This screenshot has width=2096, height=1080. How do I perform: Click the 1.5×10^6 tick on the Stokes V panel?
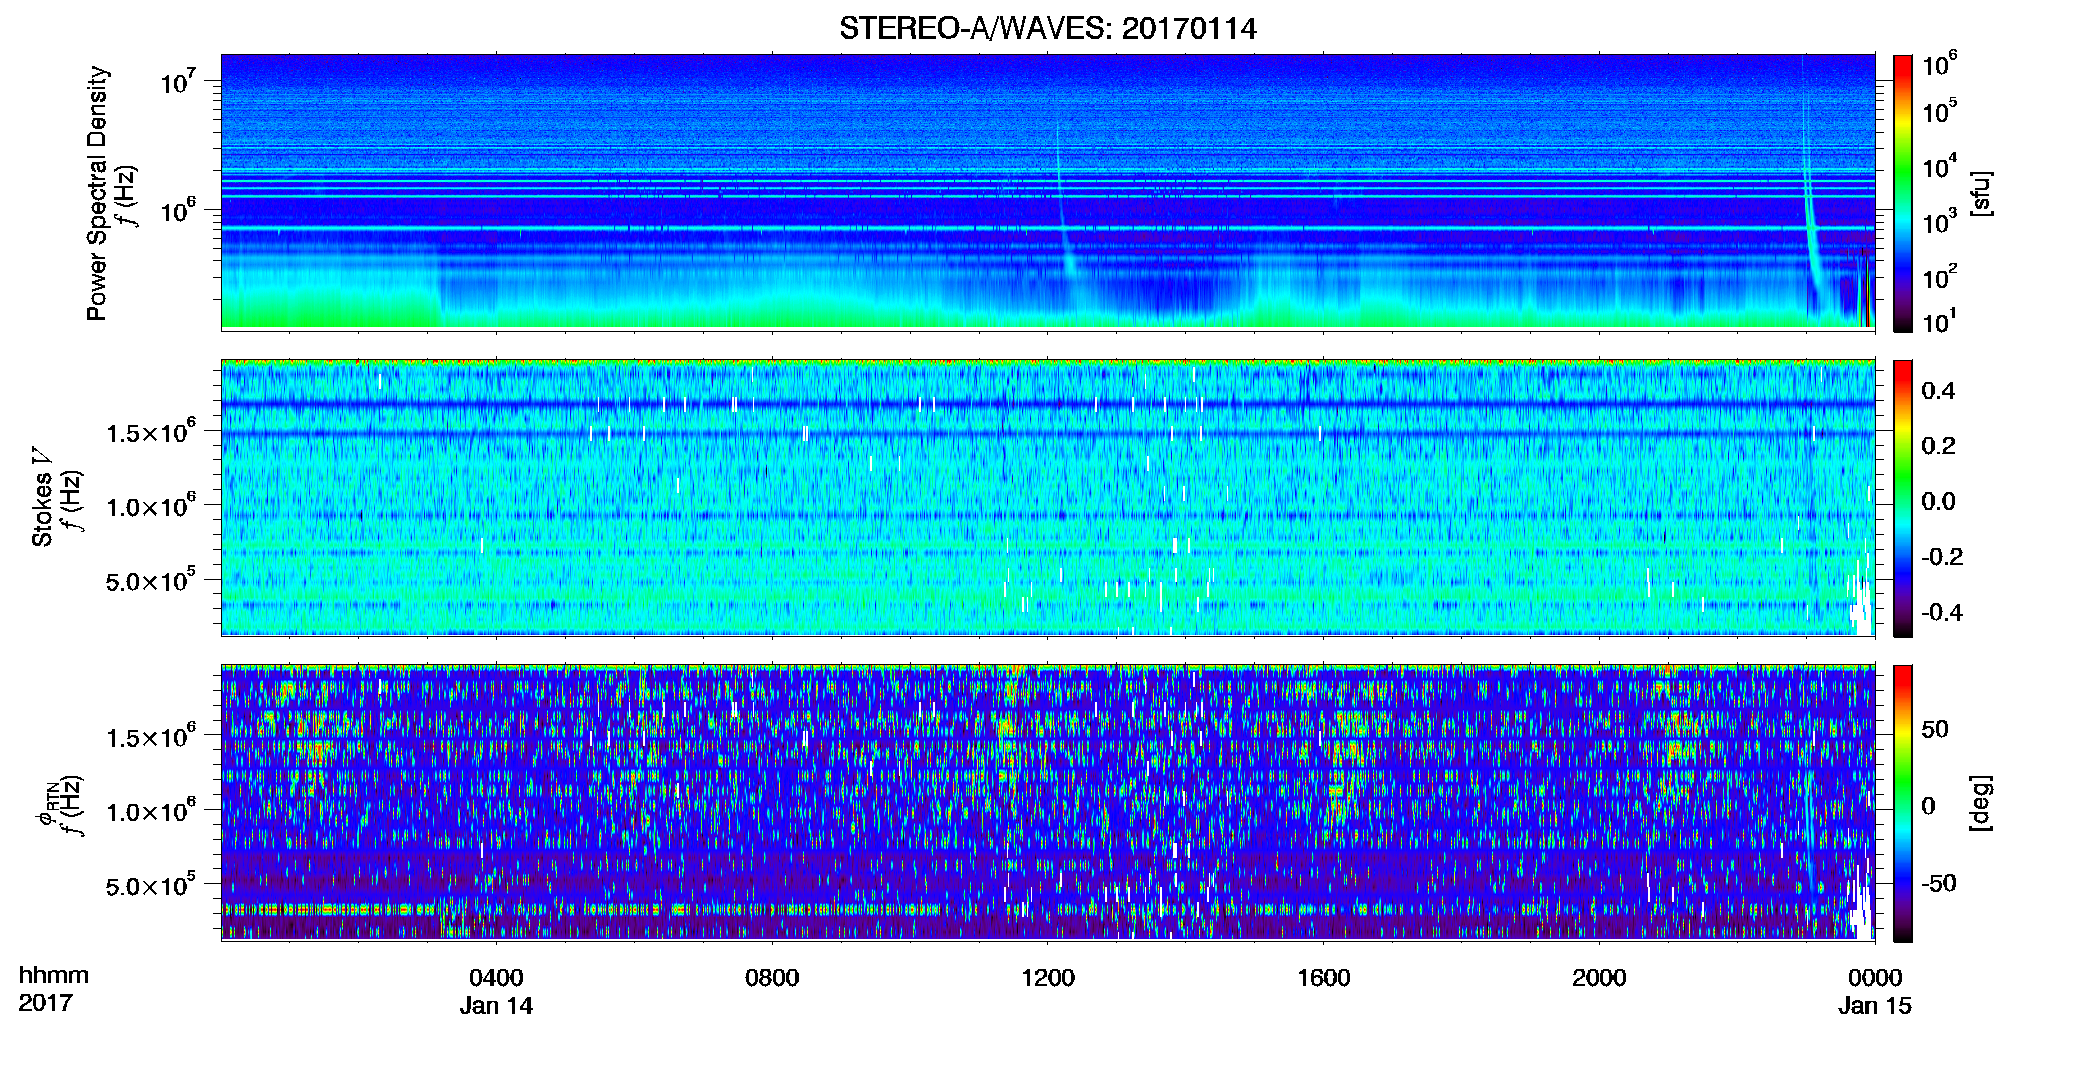(x=150, y=431)
